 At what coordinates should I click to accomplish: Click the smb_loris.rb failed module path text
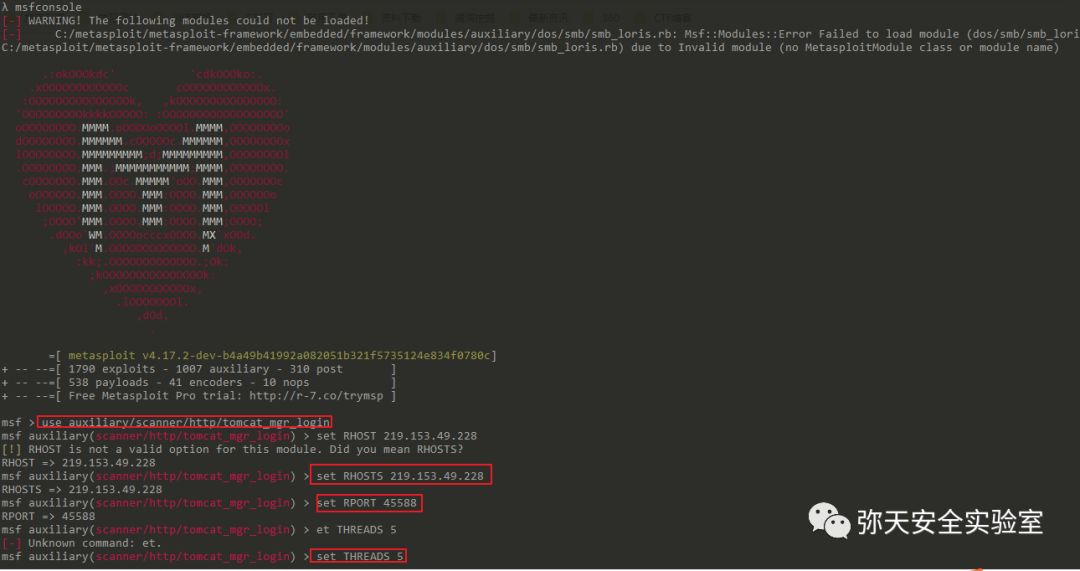pyautogui.click(x=366, y=34)
